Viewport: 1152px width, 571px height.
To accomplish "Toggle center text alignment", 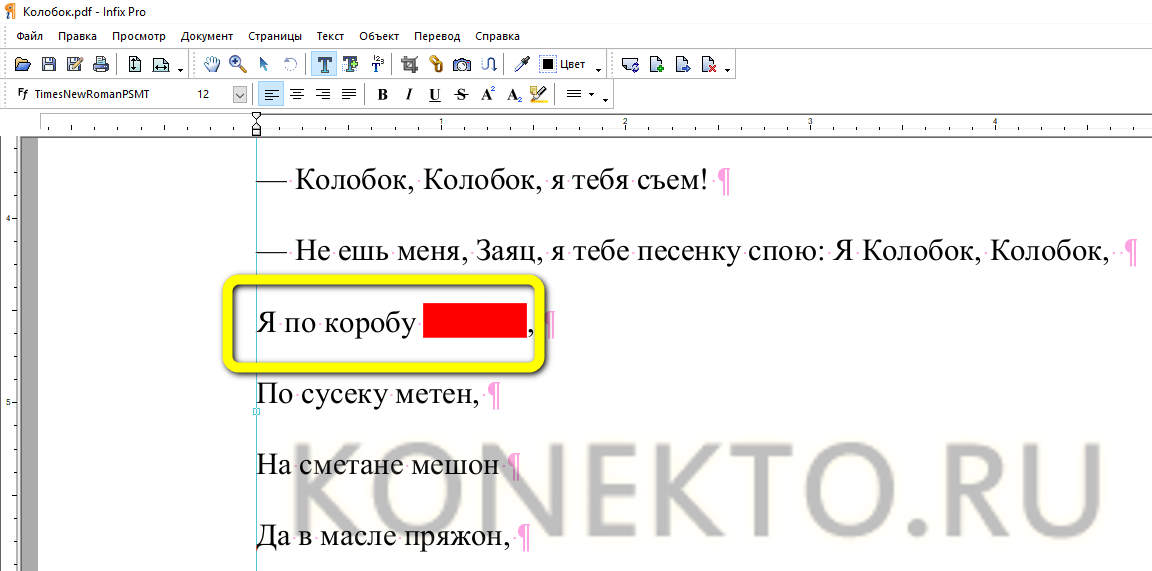I will pos(297,94).
